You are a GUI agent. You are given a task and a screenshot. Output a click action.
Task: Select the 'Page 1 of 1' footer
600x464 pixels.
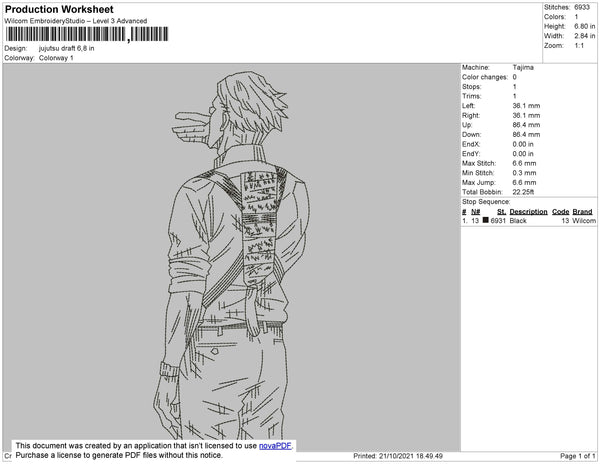coord(578,456)
